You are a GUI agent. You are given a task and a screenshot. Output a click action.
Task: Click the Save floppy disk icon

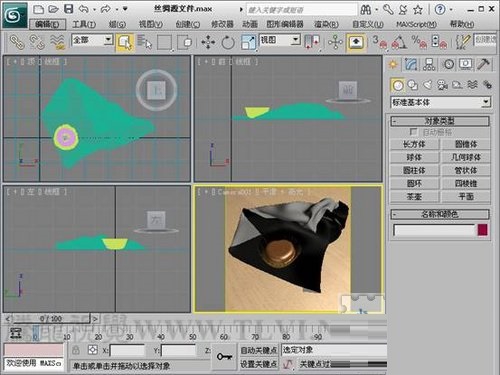pos(68,9)
